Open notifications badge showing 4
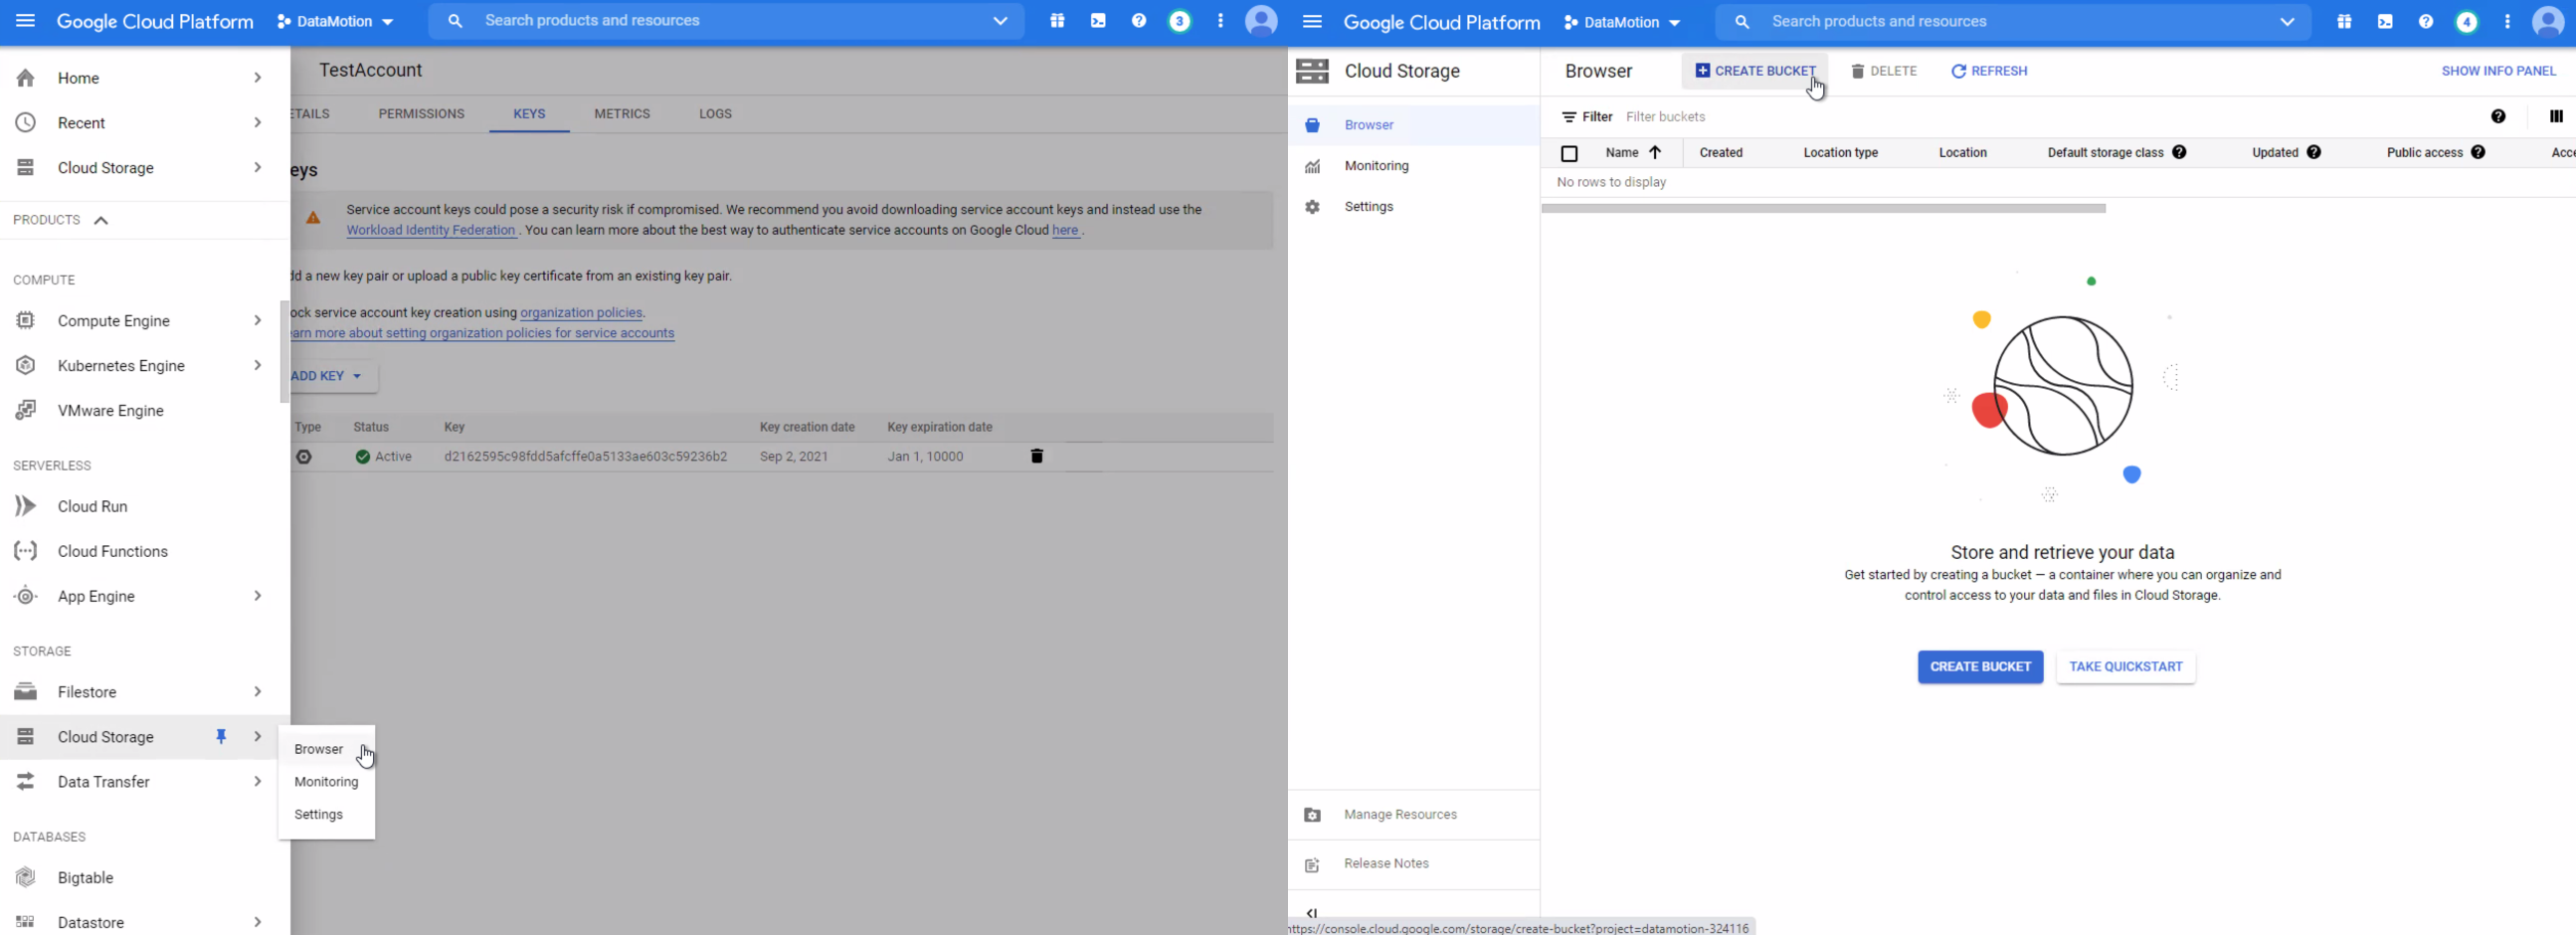Viewport: 2576px width, 935px height. coord(2467,22)
